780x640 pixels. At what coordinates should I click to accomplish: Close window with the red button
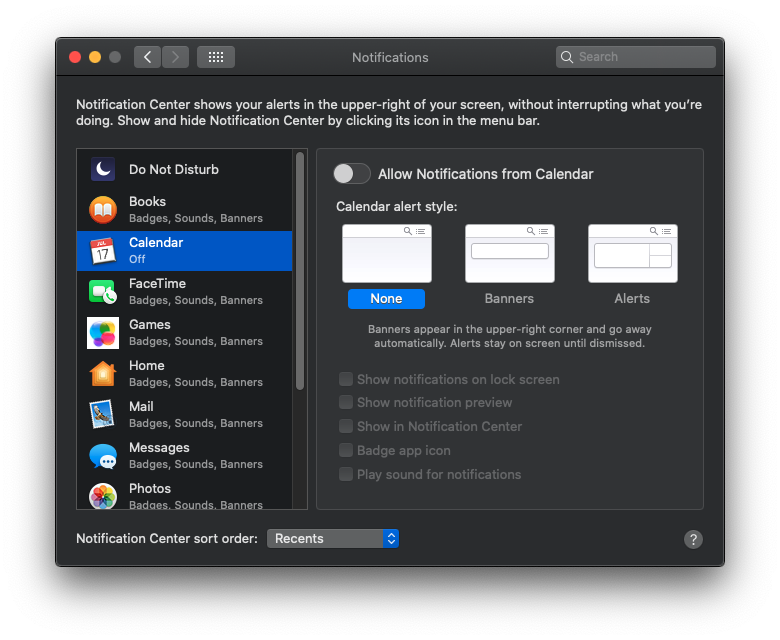[x=75, y=57]
